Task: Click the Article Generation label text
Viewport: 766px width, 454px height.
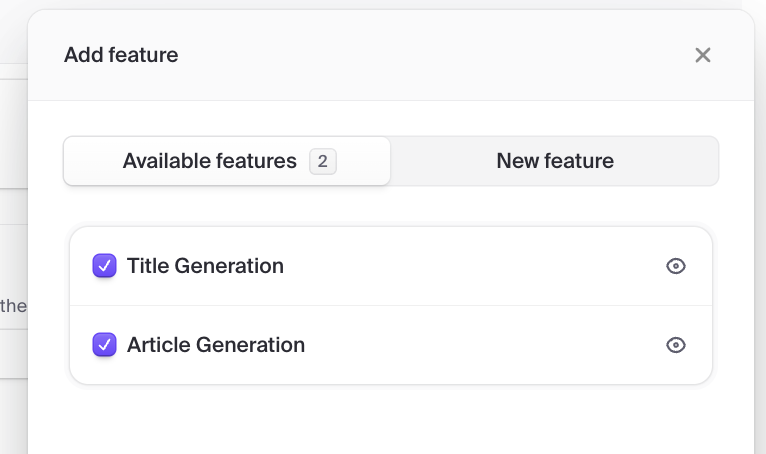Action: (x=216, y=345)
